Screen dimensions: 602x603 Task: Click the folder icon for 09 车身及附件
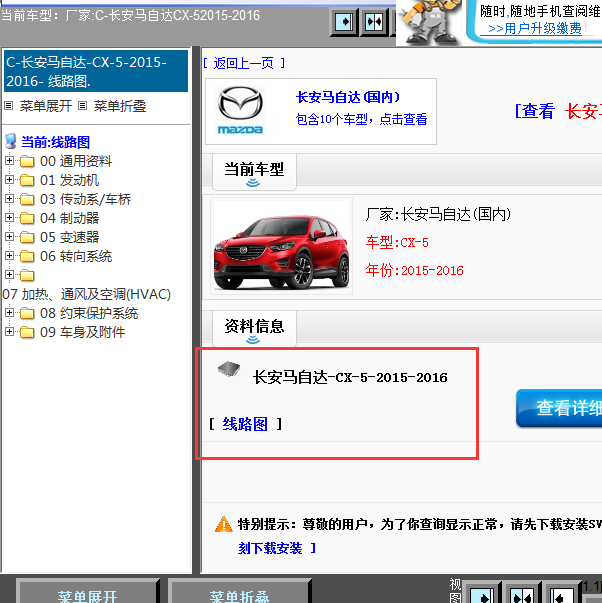tap(27, 332)
